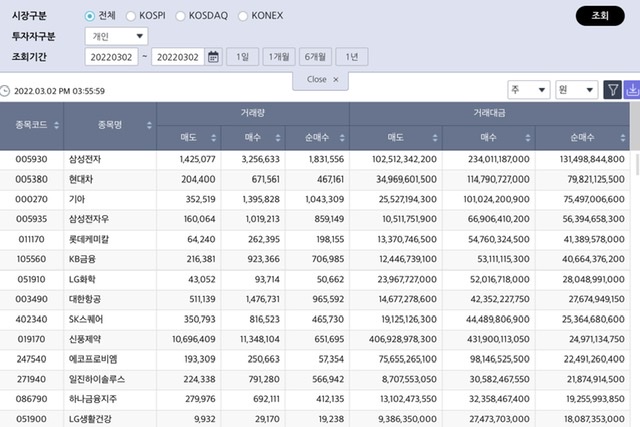Close the panel via Close tab
This screenshot has width=640, height=427.
(x=322, y=79)
